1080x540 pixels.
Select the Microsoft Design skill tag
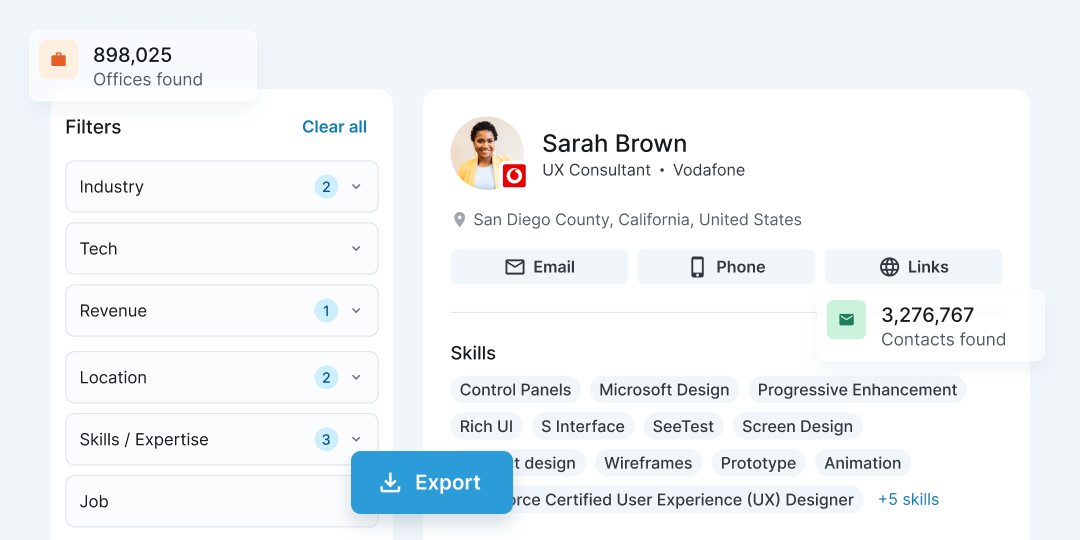pos(664,390)
